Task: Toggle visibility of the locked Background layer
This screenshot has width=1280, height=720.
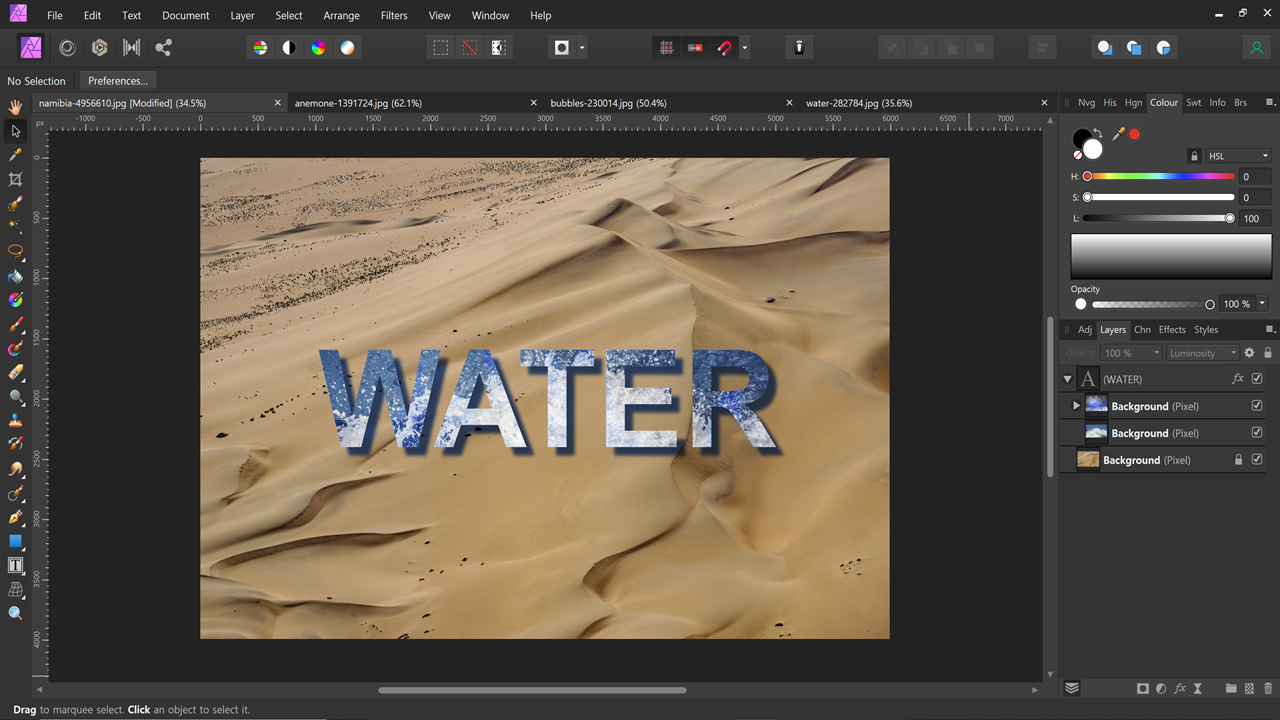Action: pyautogui.click(x=1257, y=460)
